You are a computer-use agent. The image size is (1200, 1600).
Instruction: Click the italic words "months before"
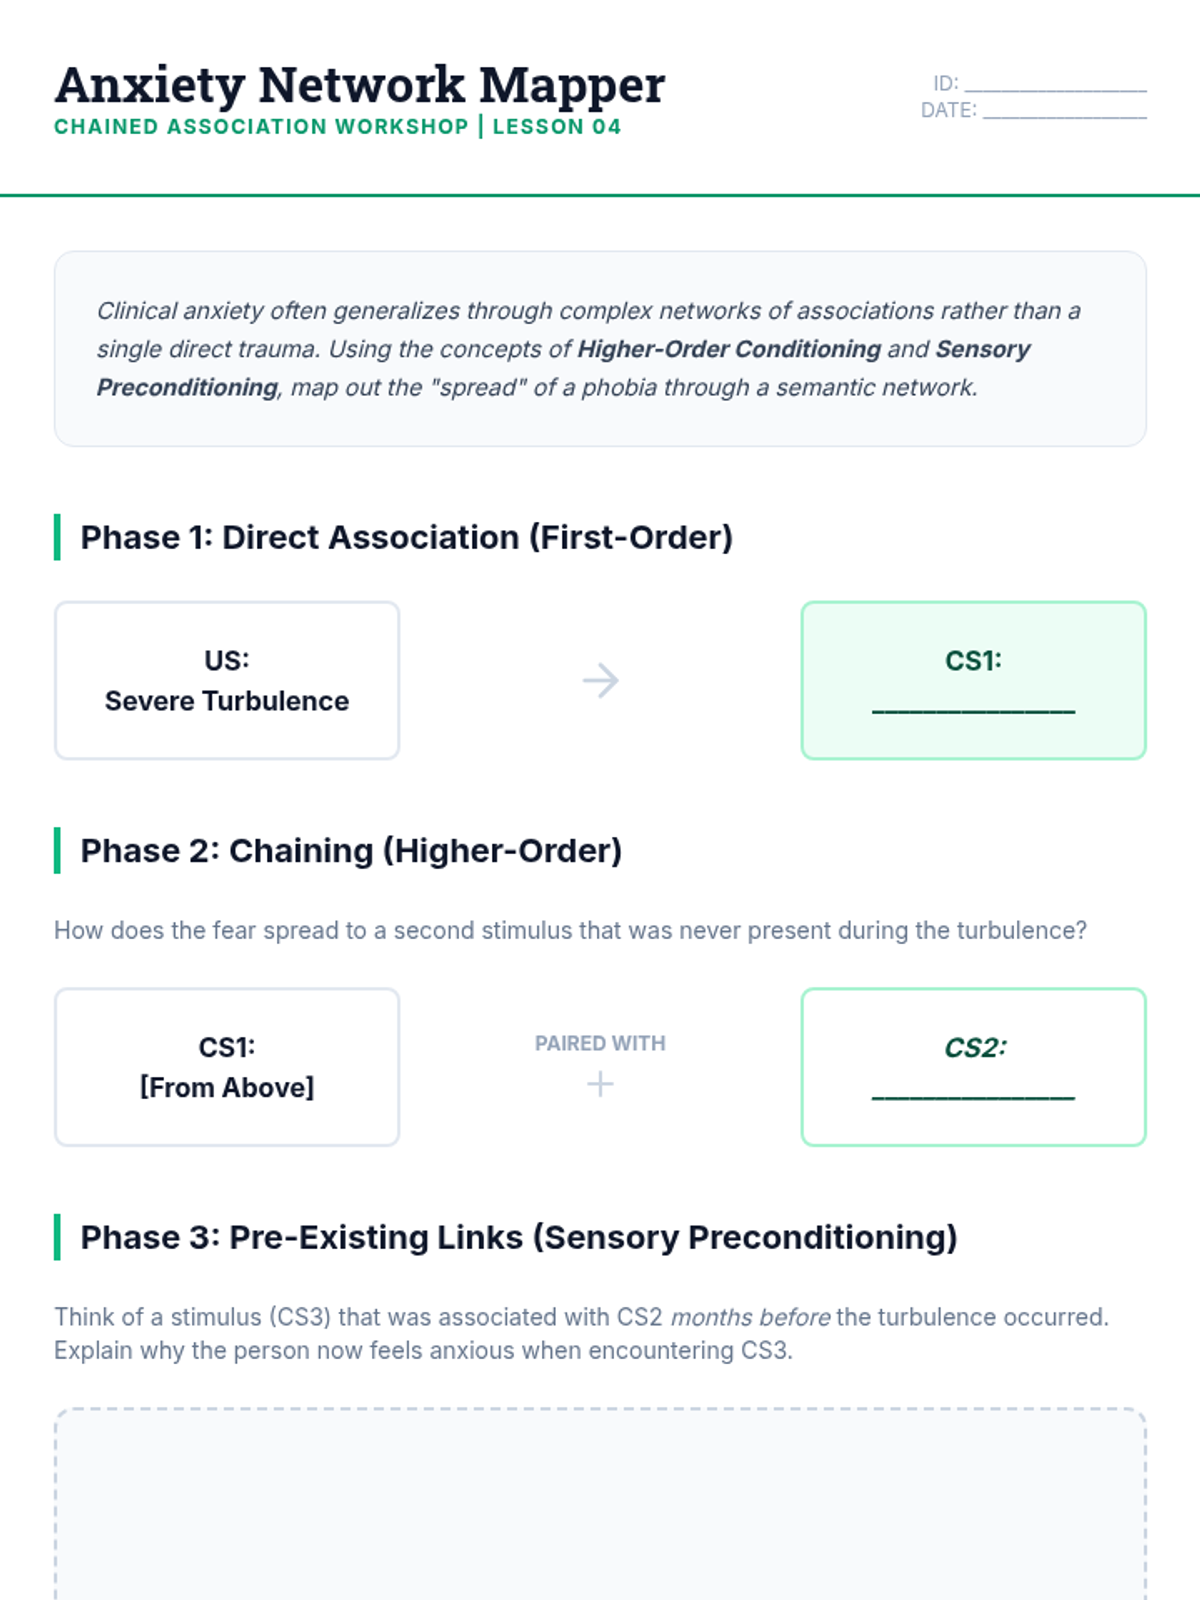[x=750, y=1318]
